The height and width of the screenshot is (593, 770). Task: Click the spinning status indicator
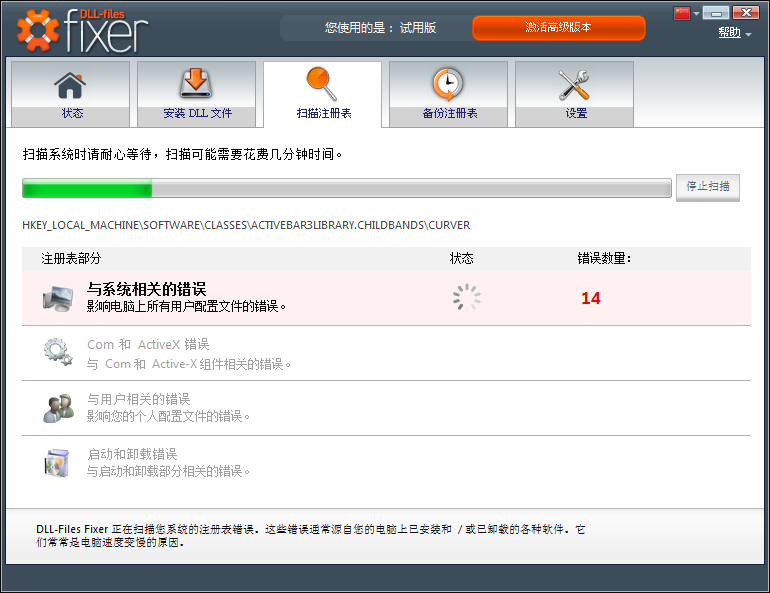coord(467,297)
